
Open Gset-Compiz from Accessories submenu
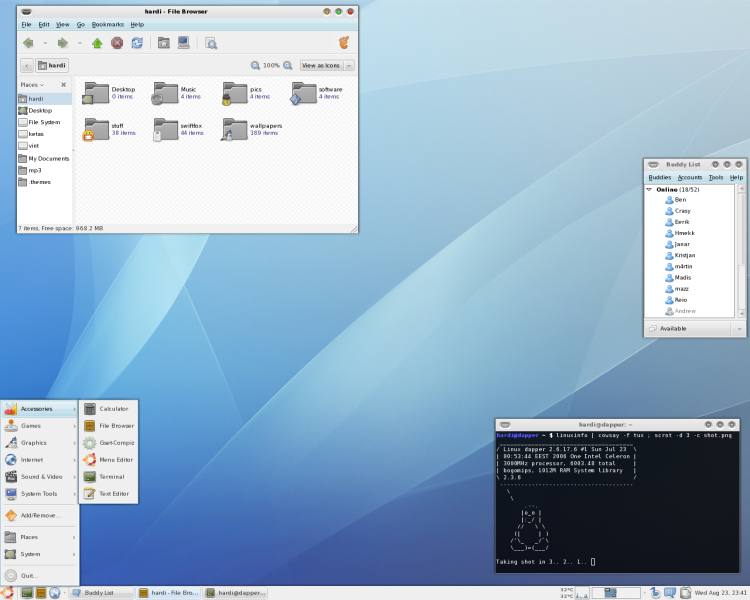[x=109, y=443]
